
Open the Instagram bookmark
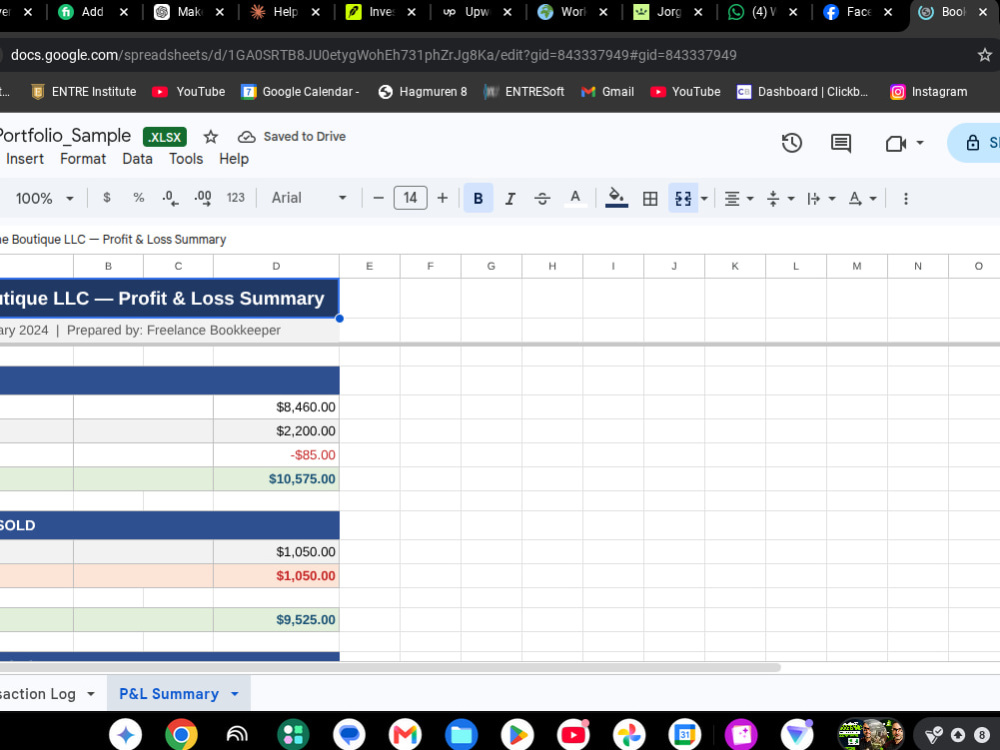coord(929,92)
